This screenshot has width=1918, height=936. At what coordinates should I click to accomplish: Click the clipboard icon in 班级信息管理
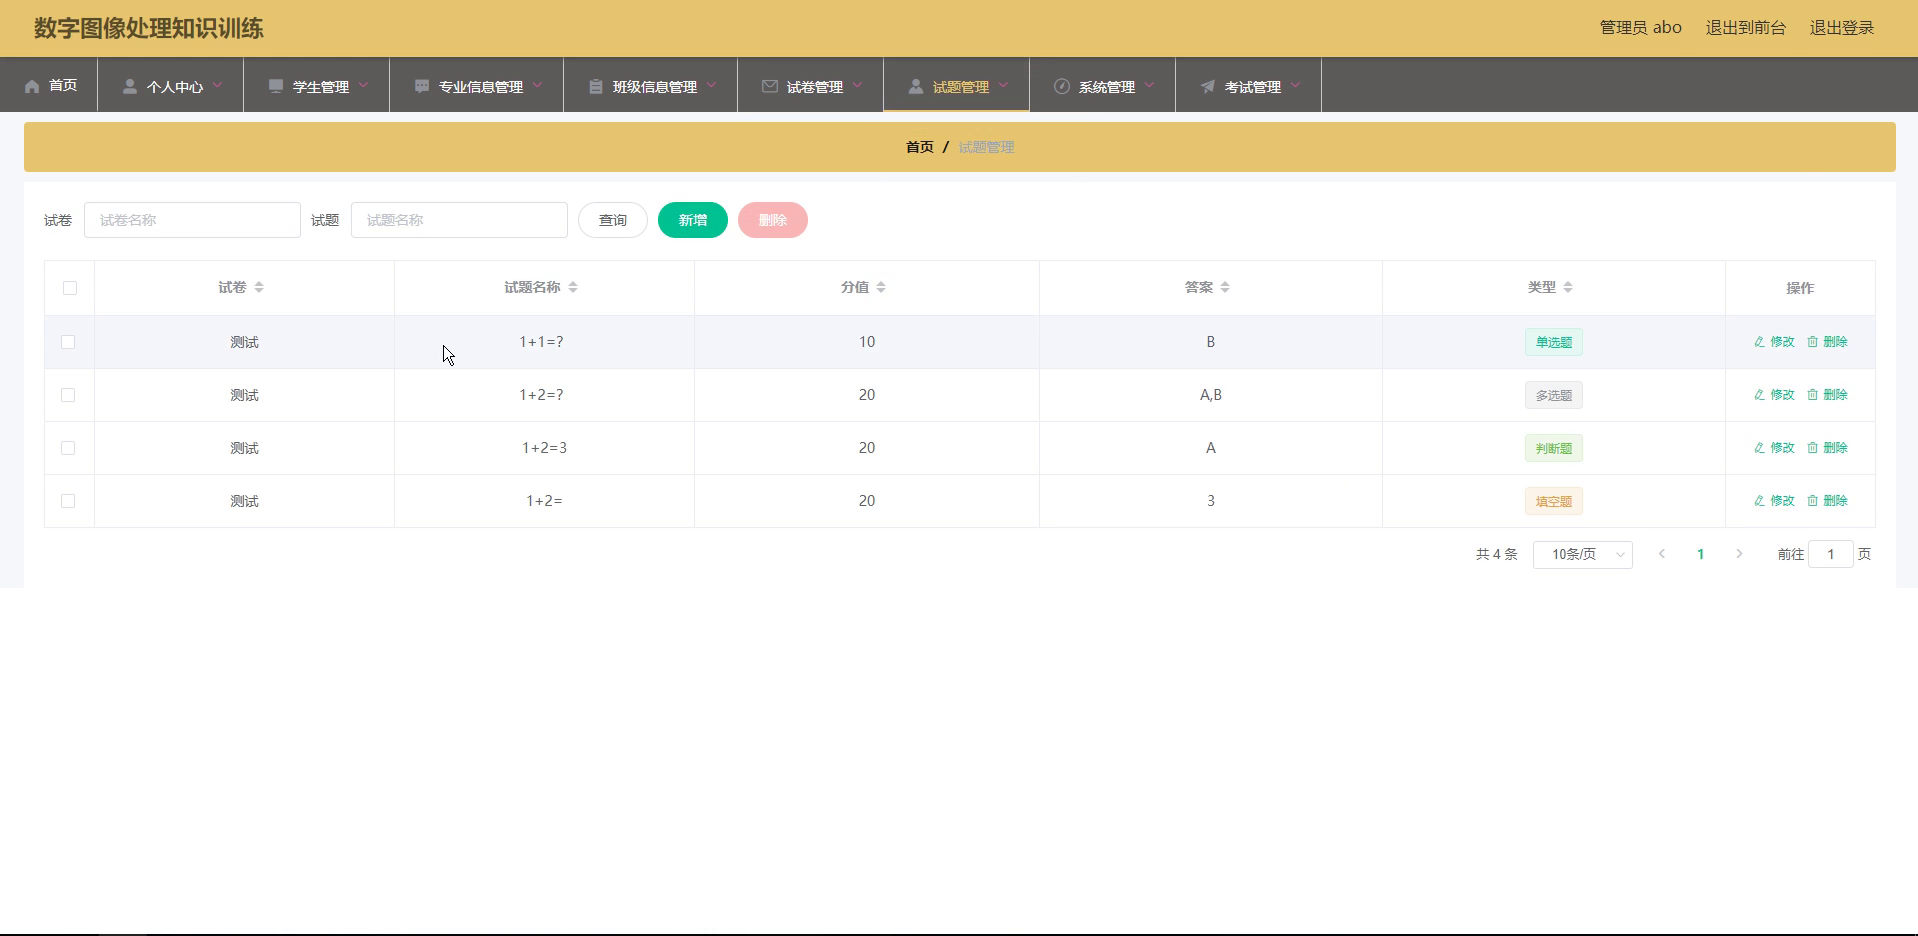point(596,86)
